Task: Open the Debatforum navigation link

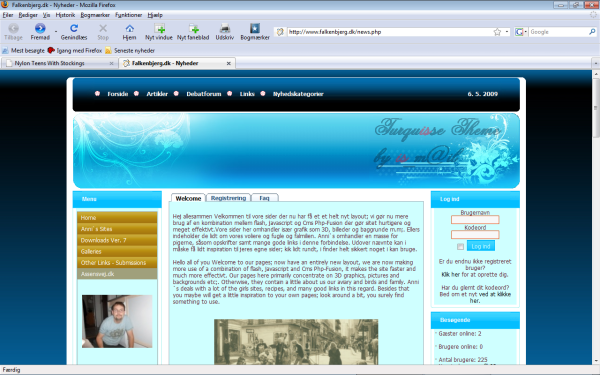Action: [204, 94]
